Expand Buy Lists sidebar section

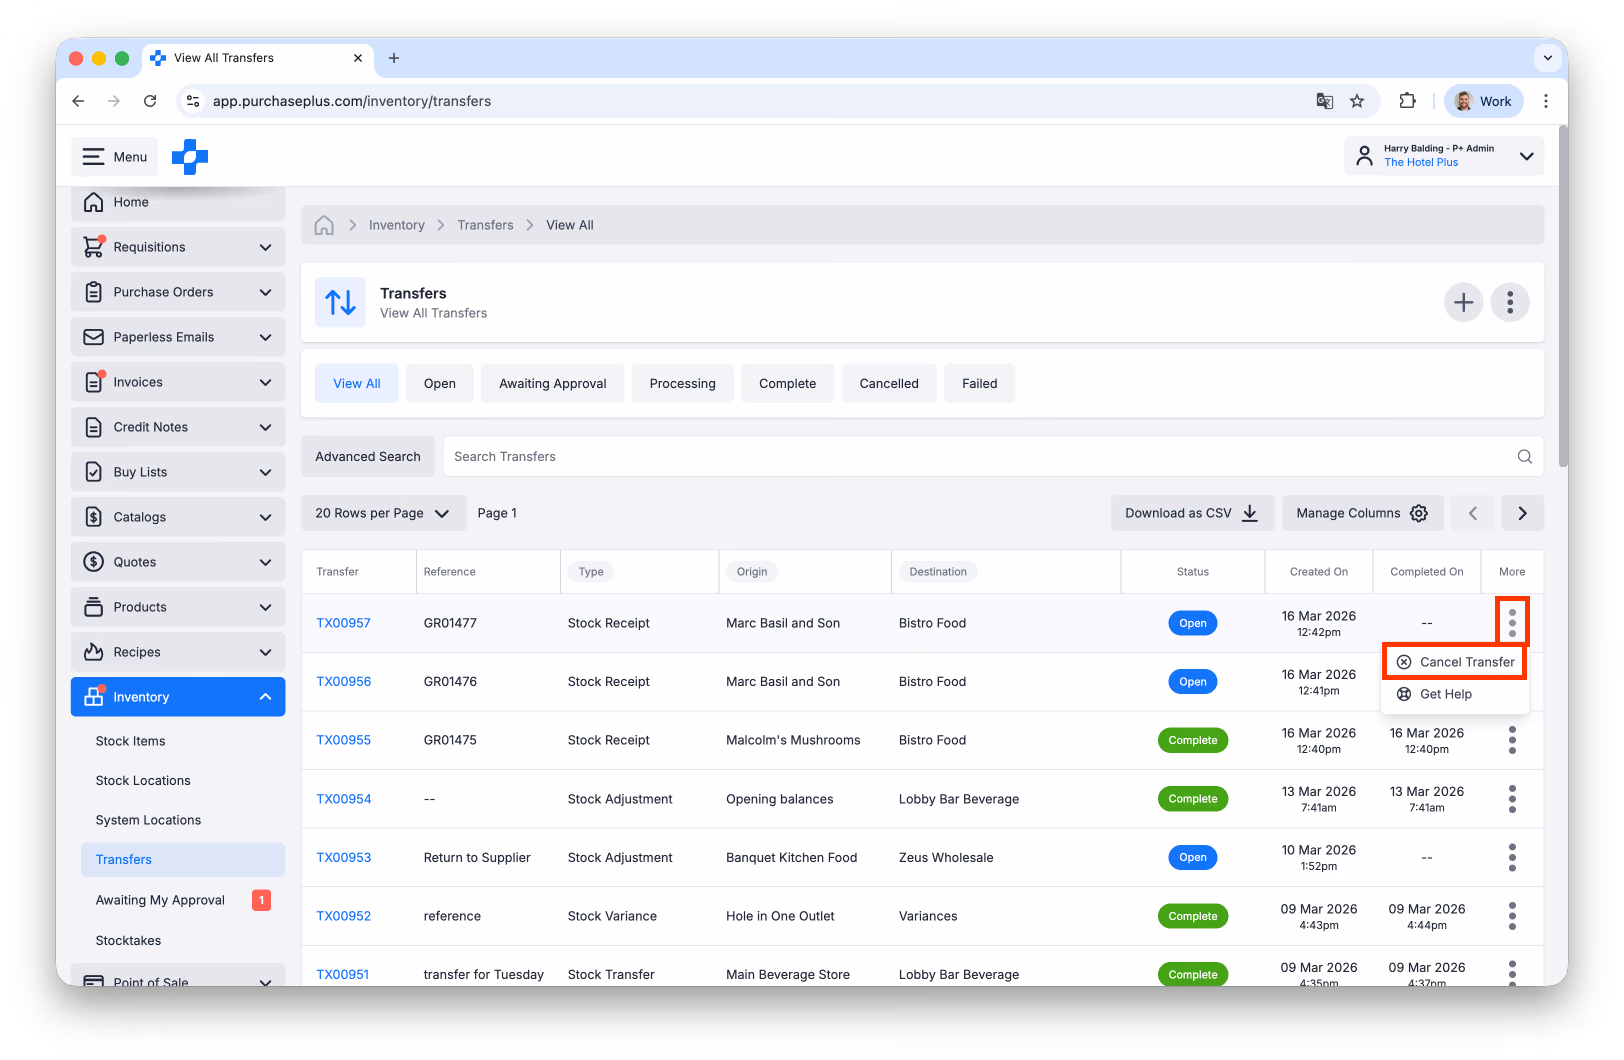(178, 472)
